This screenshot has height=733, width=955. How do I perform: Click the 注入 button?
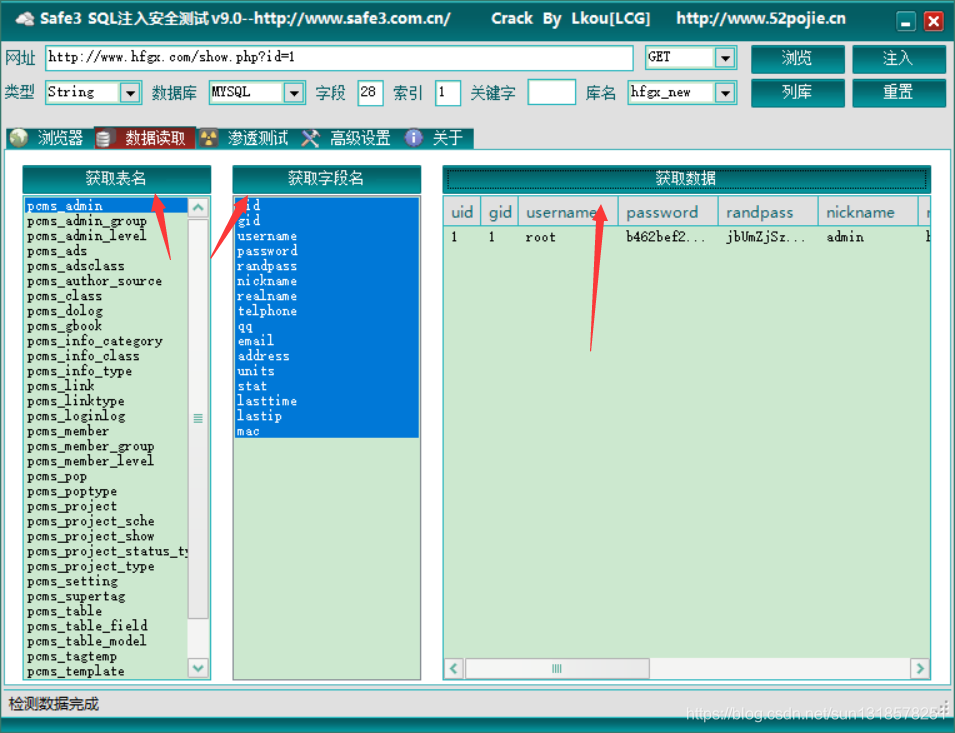click(x=898, y=58)
